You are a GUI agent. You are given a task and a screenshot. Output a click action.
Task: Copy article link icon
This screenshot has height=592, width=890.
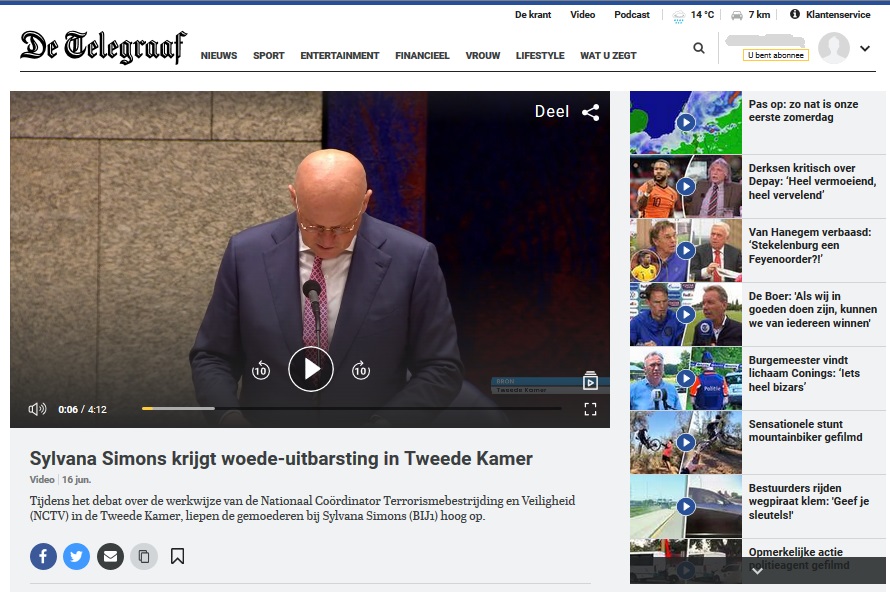coord(144,556)
